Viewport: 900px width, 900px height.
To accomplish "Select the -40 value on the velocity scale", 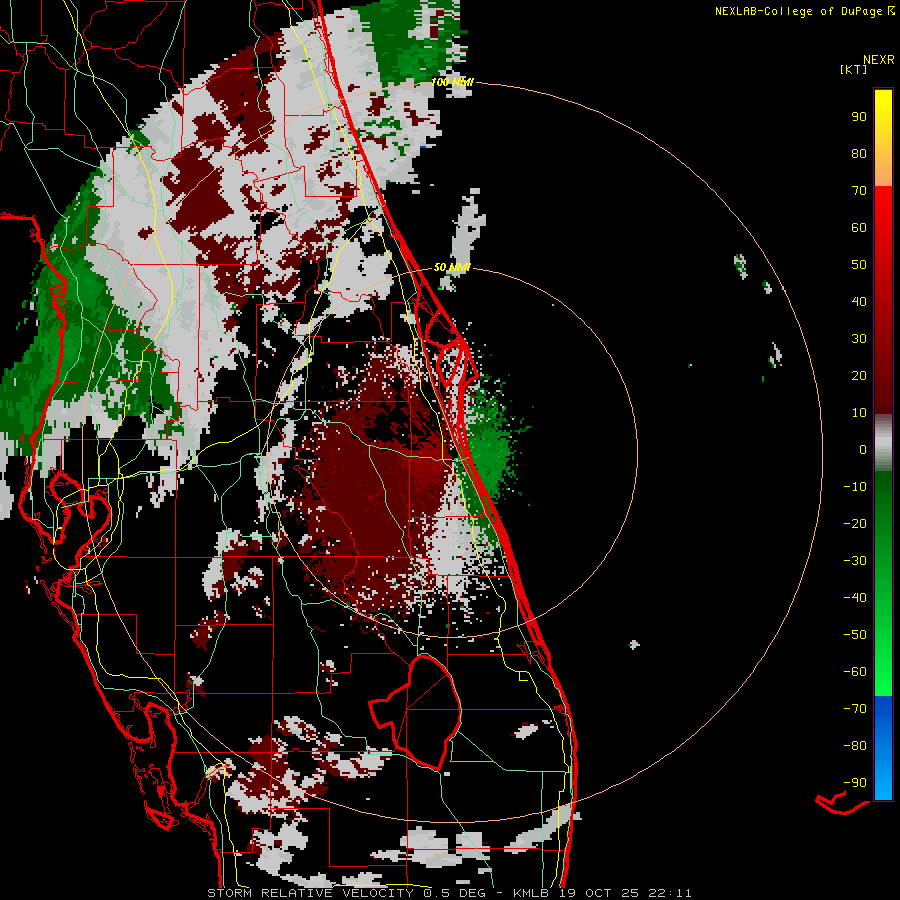I will pyautogui.click(x=855, y=598).
